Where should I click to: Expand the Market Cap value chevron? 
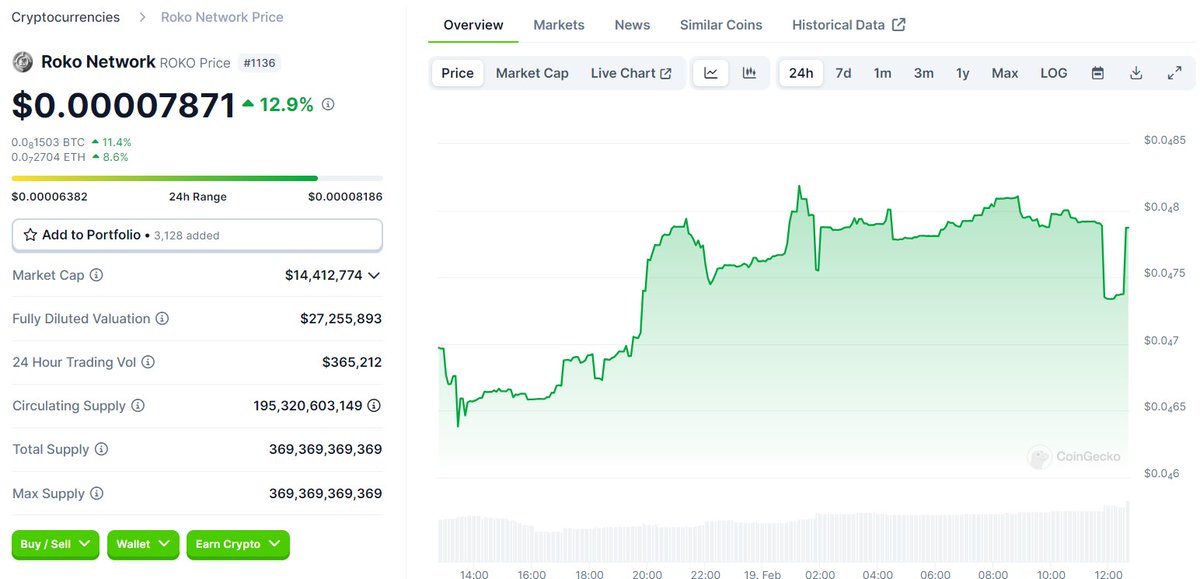pyautogui.click(x=374, y=275)
